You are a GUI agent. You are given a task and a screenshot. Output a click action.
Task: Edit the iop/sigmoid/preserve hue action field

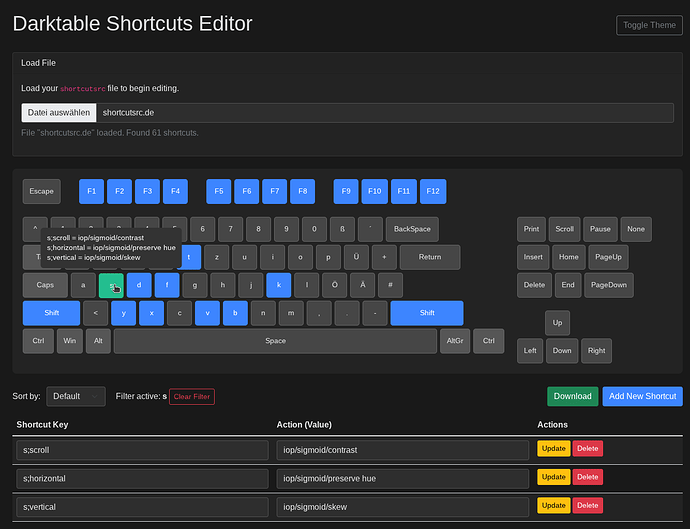(403, 478)
